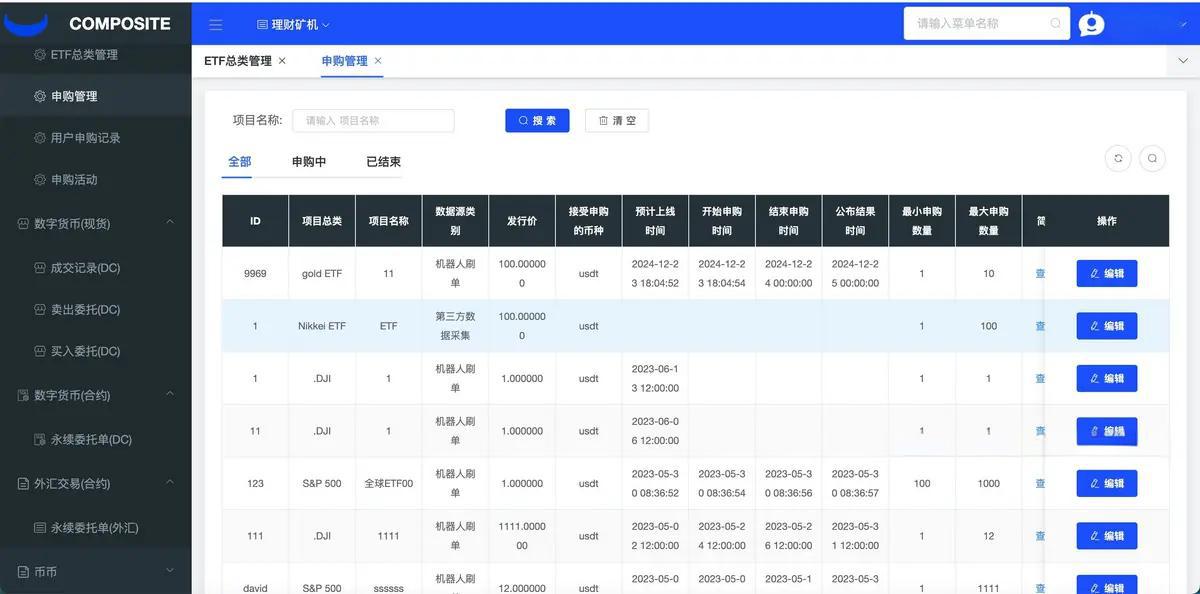Click the 项目名称 input field
Image resolution: width=1200 pixels, height=594 pixels.
tap(373, 120)
